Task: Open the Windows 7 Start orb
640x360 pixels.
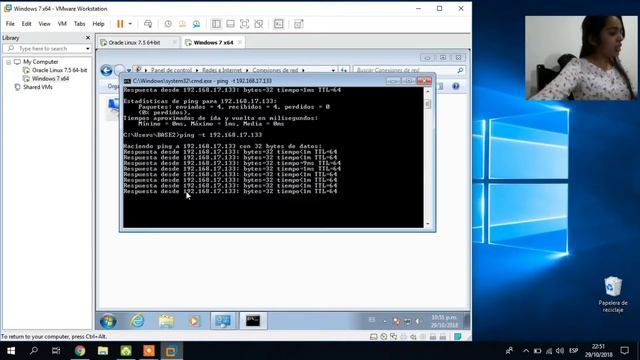Action: (108, 321)
